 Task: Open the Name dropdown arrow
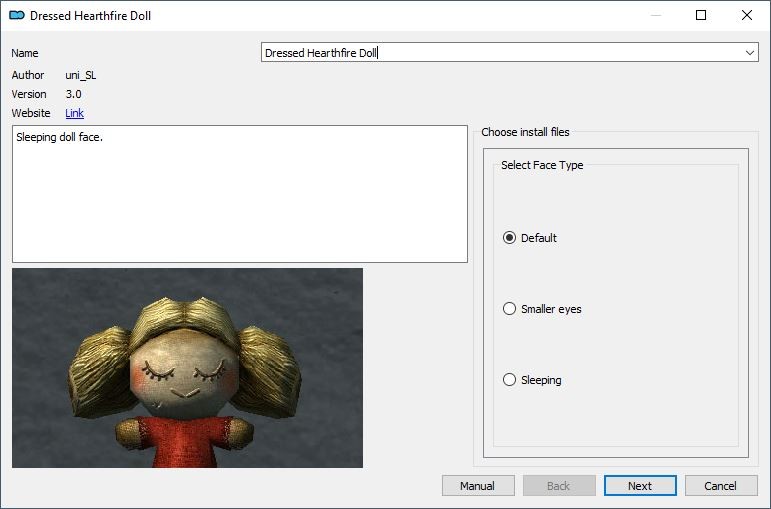749,53
